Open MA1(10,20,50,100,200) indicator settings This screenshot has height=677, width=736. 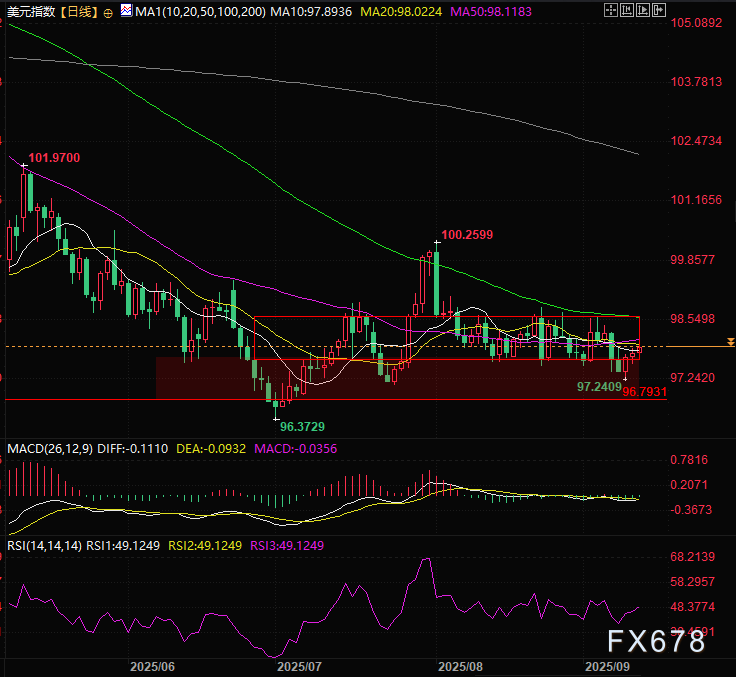click(x=199, y=13)
